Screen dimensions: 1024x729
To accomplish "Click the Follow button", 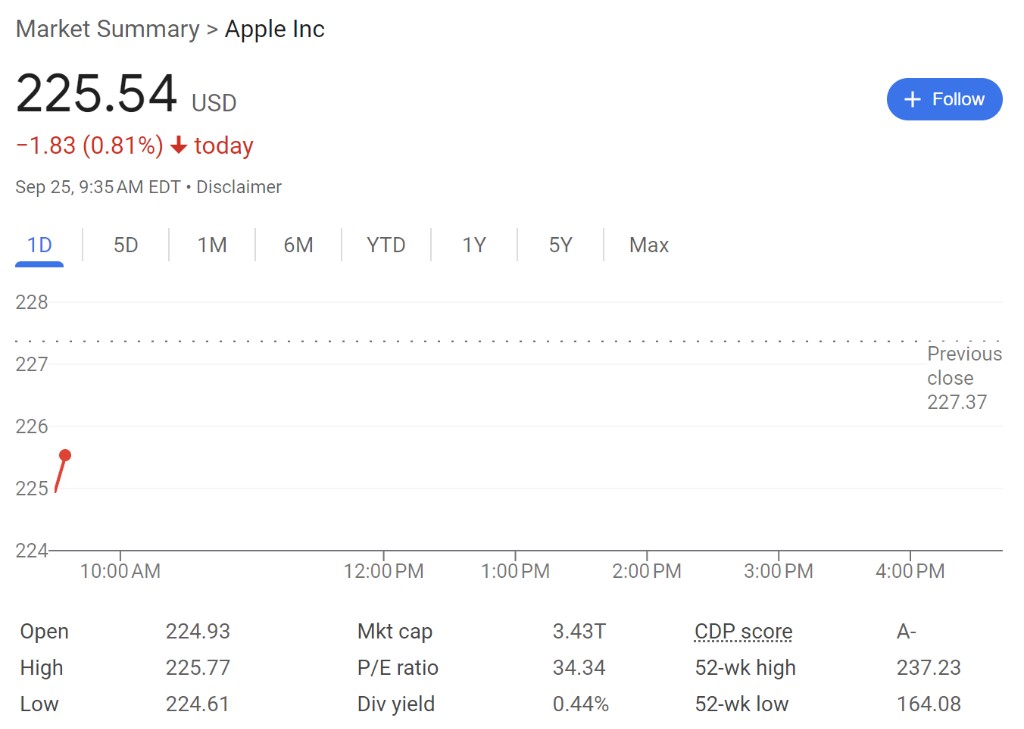I will tap(944, 99).
